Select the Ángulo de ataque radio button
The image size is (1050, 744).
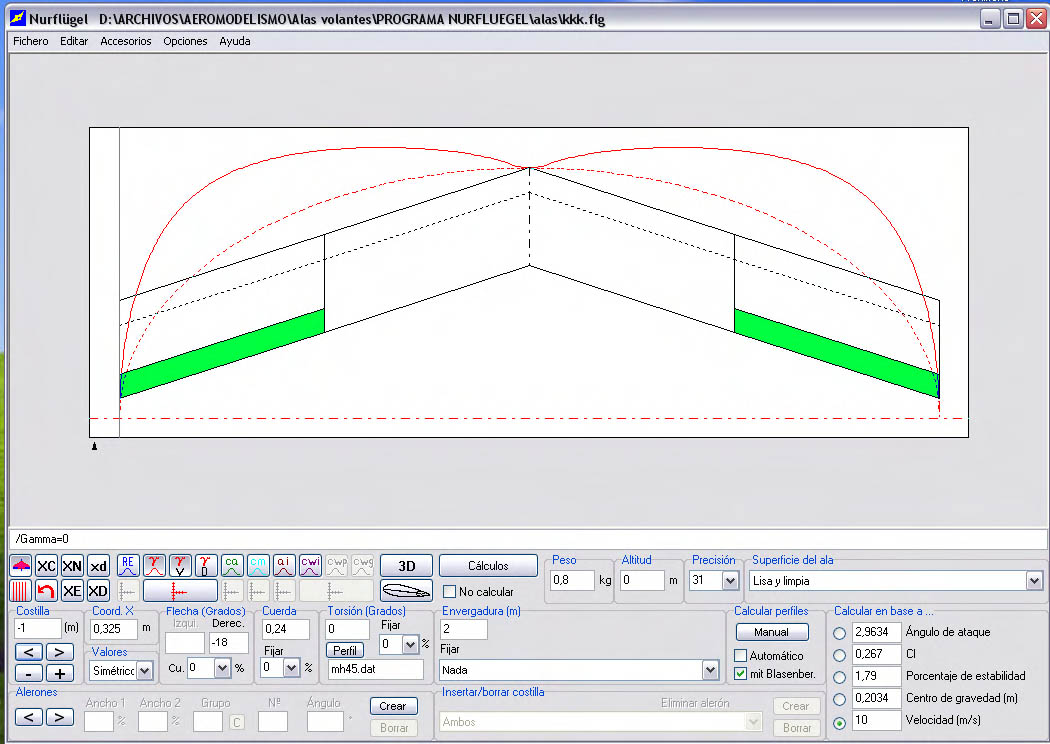click(839, 633)
